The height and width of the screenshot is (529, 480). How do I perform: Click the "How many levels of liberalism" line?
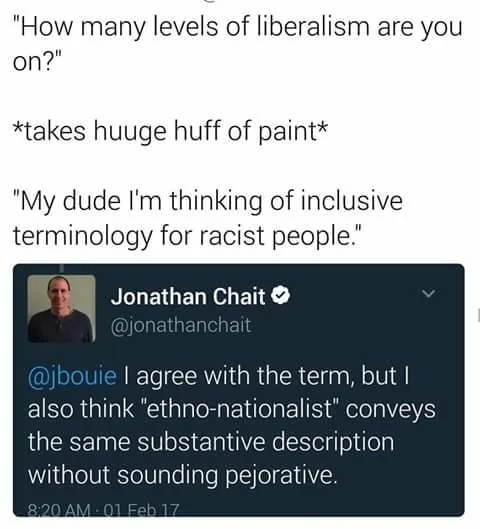pyautogui.click(x=237, y=27)
